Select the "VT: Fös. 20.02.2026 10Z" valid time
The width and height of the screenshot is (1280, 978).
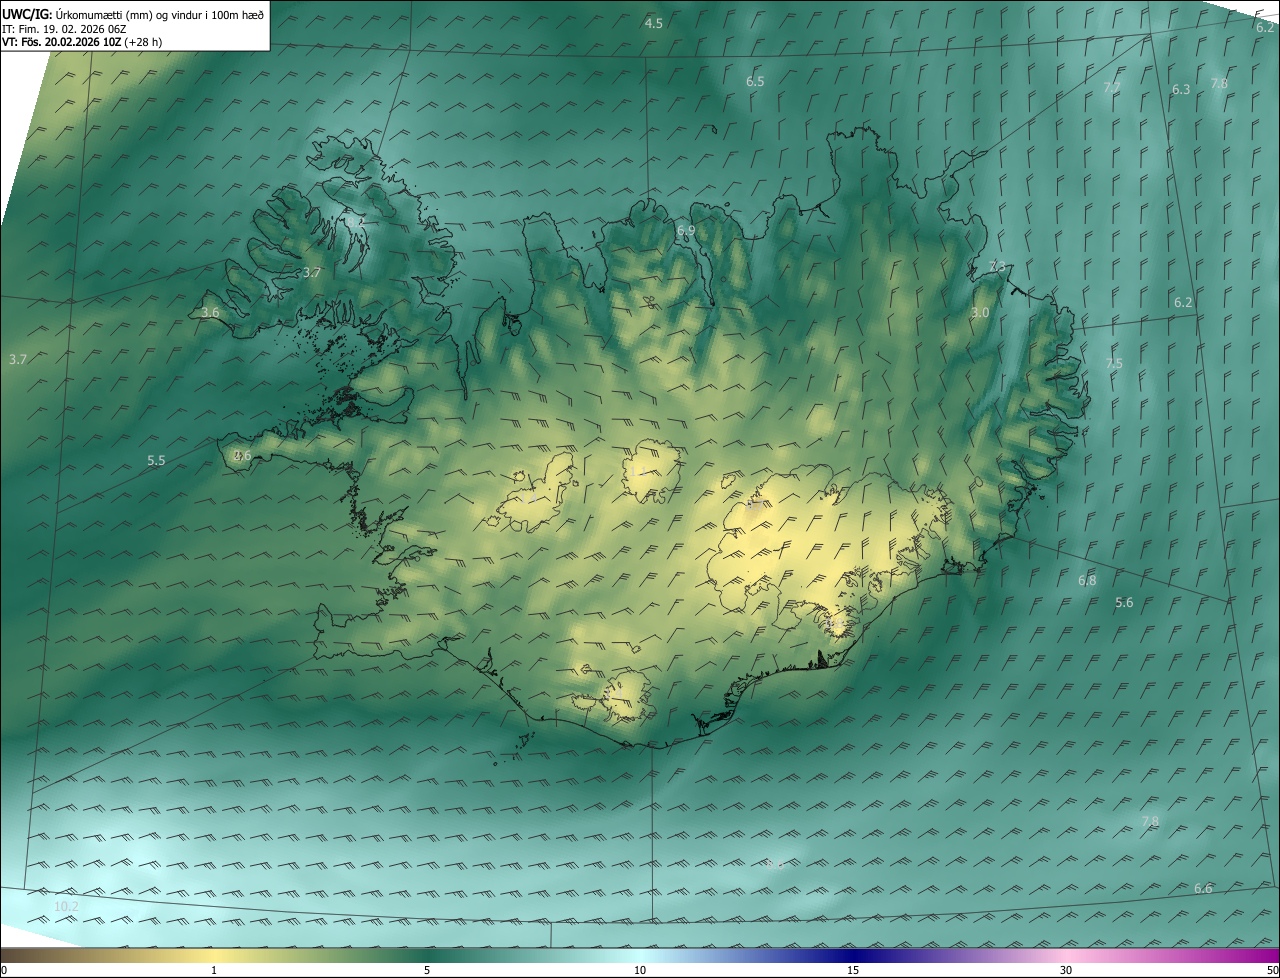pos(62,42)
